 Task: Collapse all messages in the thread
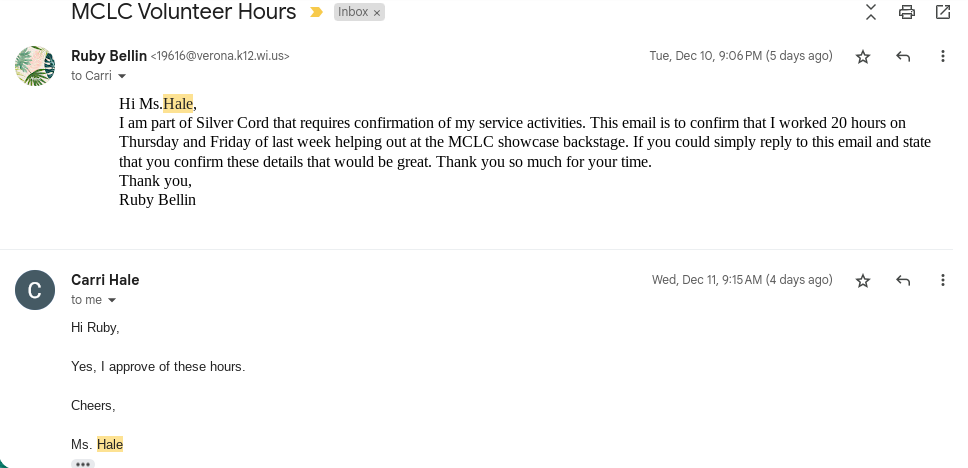pyautogui.click(x=871, y=12)
